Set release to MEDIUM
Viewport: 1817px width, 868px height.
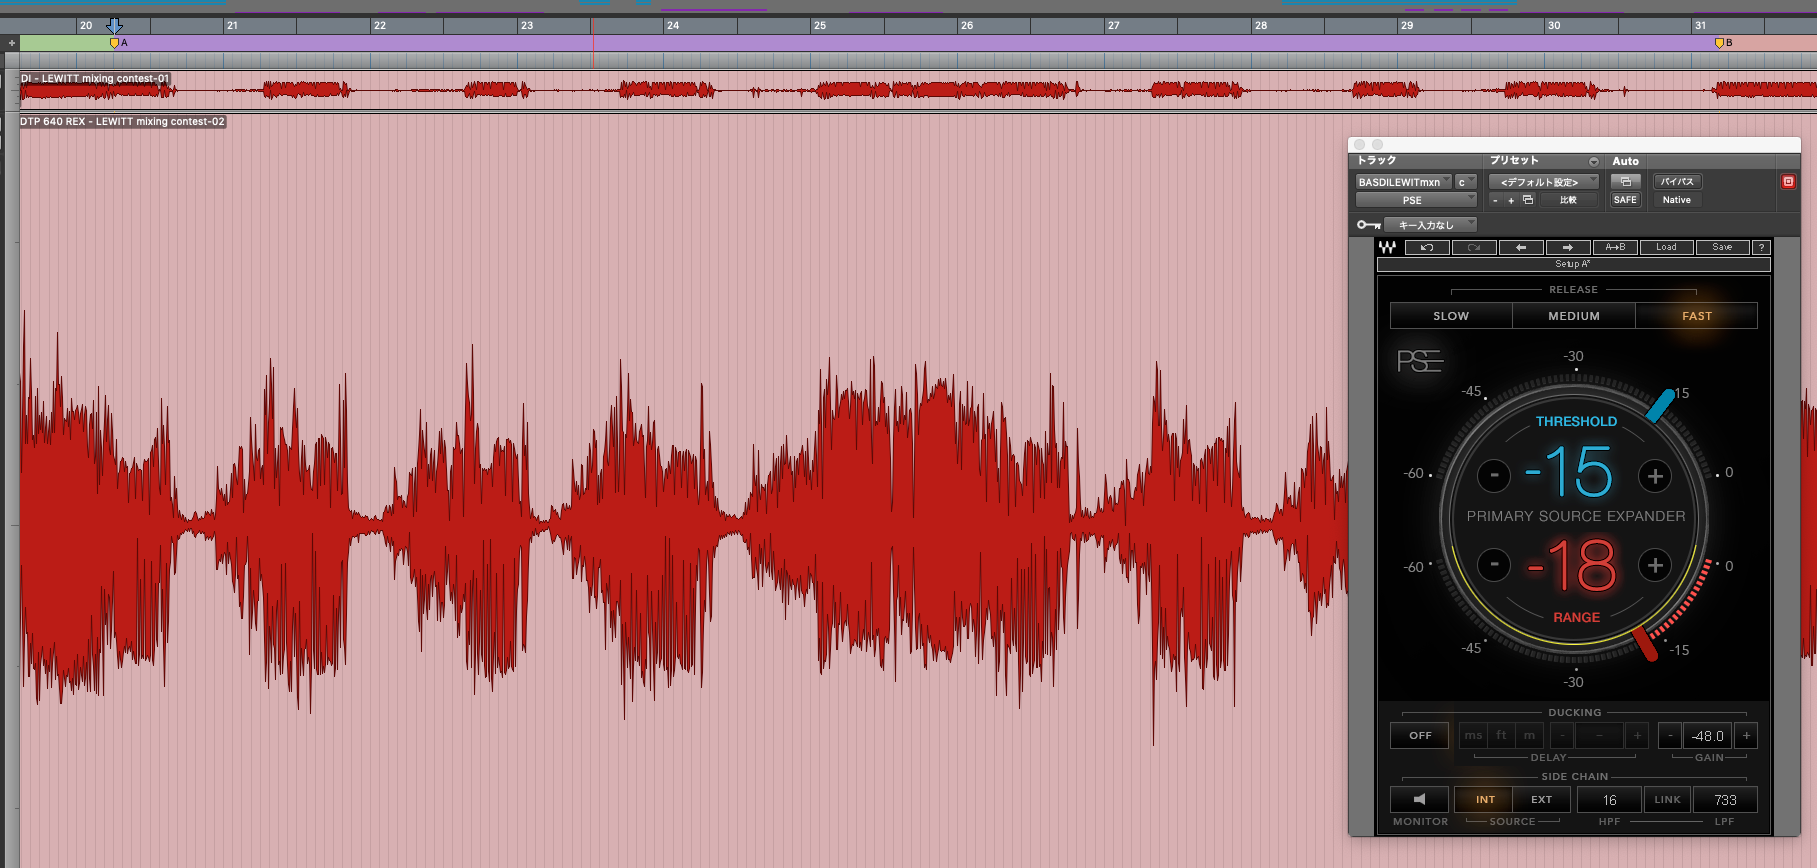click(x=1574, y=316)
